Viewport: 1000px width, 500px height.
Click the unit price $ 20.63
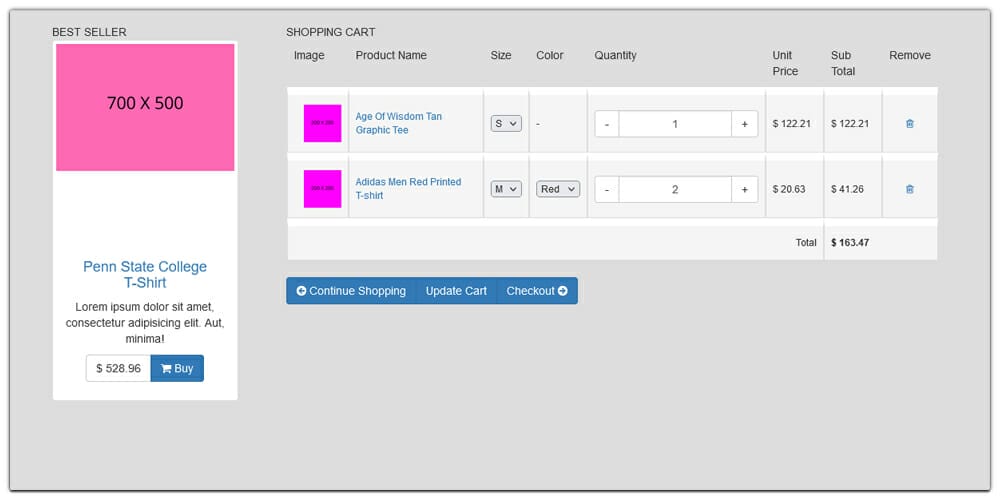[789, 189]
